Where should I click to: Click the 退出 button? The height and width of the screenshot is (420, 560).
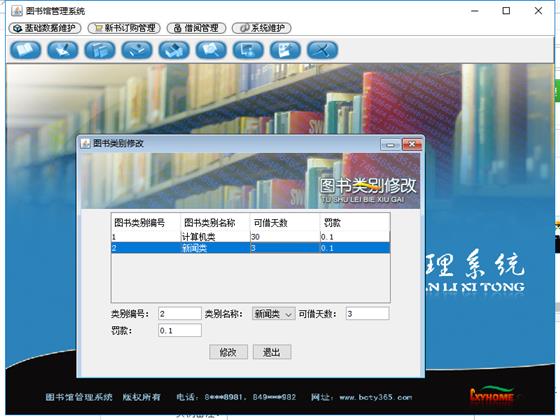tap(272, 352)
